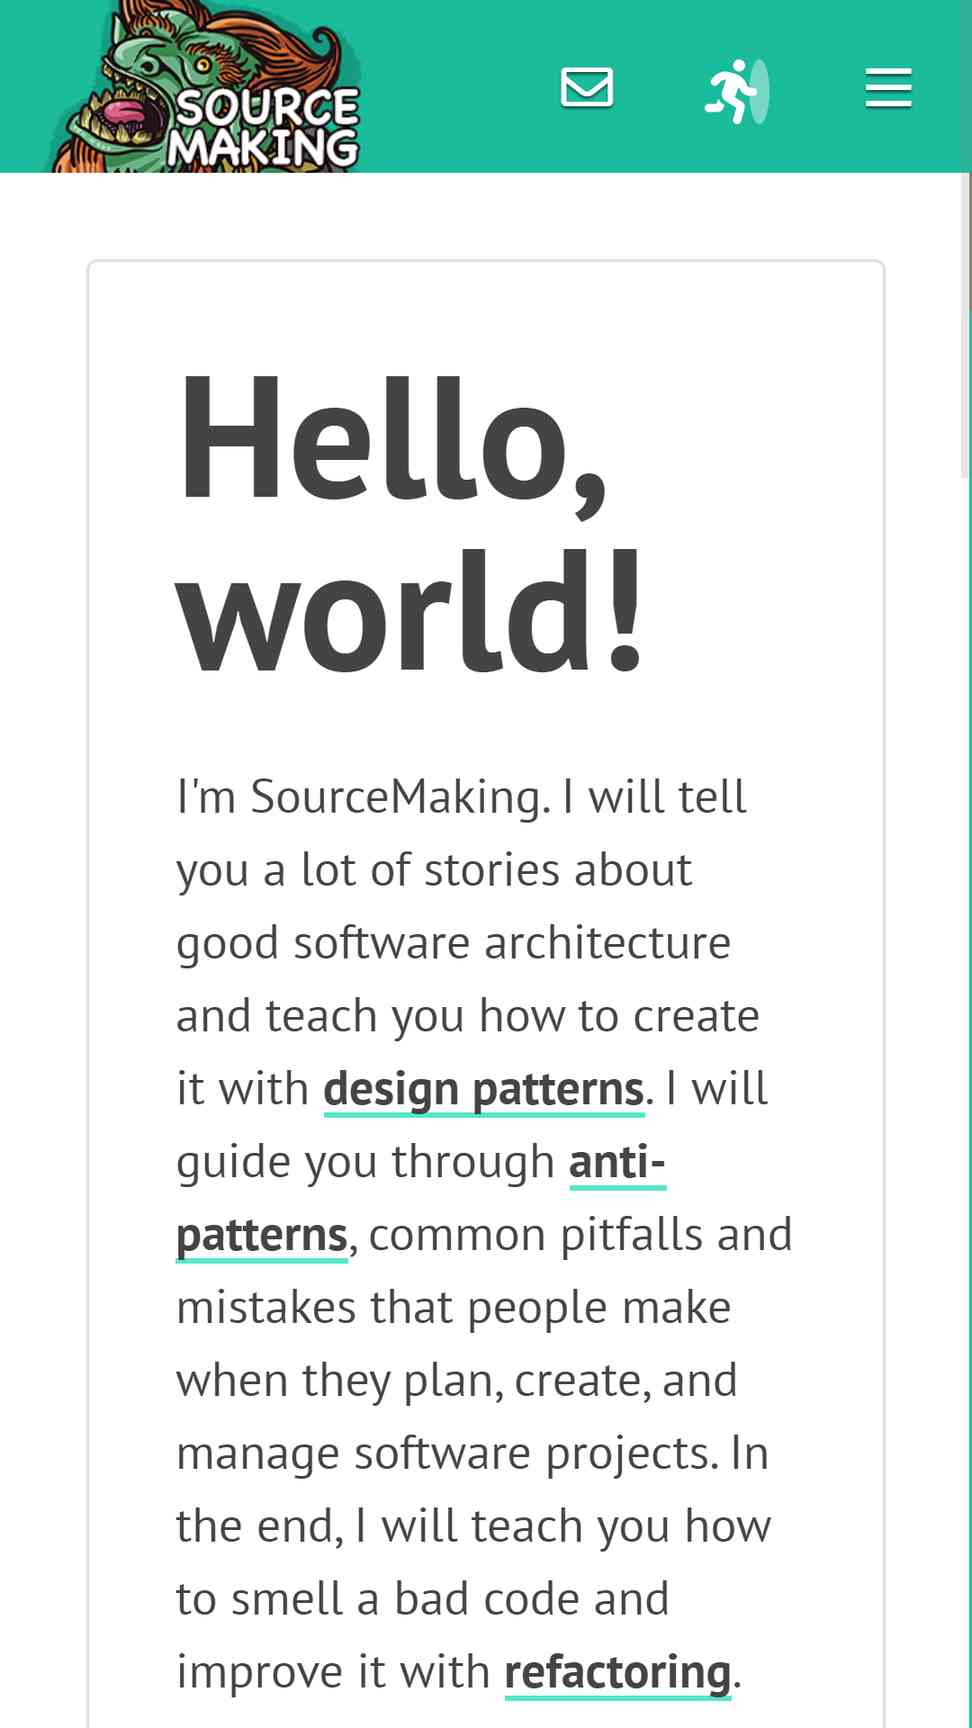The image size is (972, 1728).
Task: Open the envelope contact icon
Action: 587,87
